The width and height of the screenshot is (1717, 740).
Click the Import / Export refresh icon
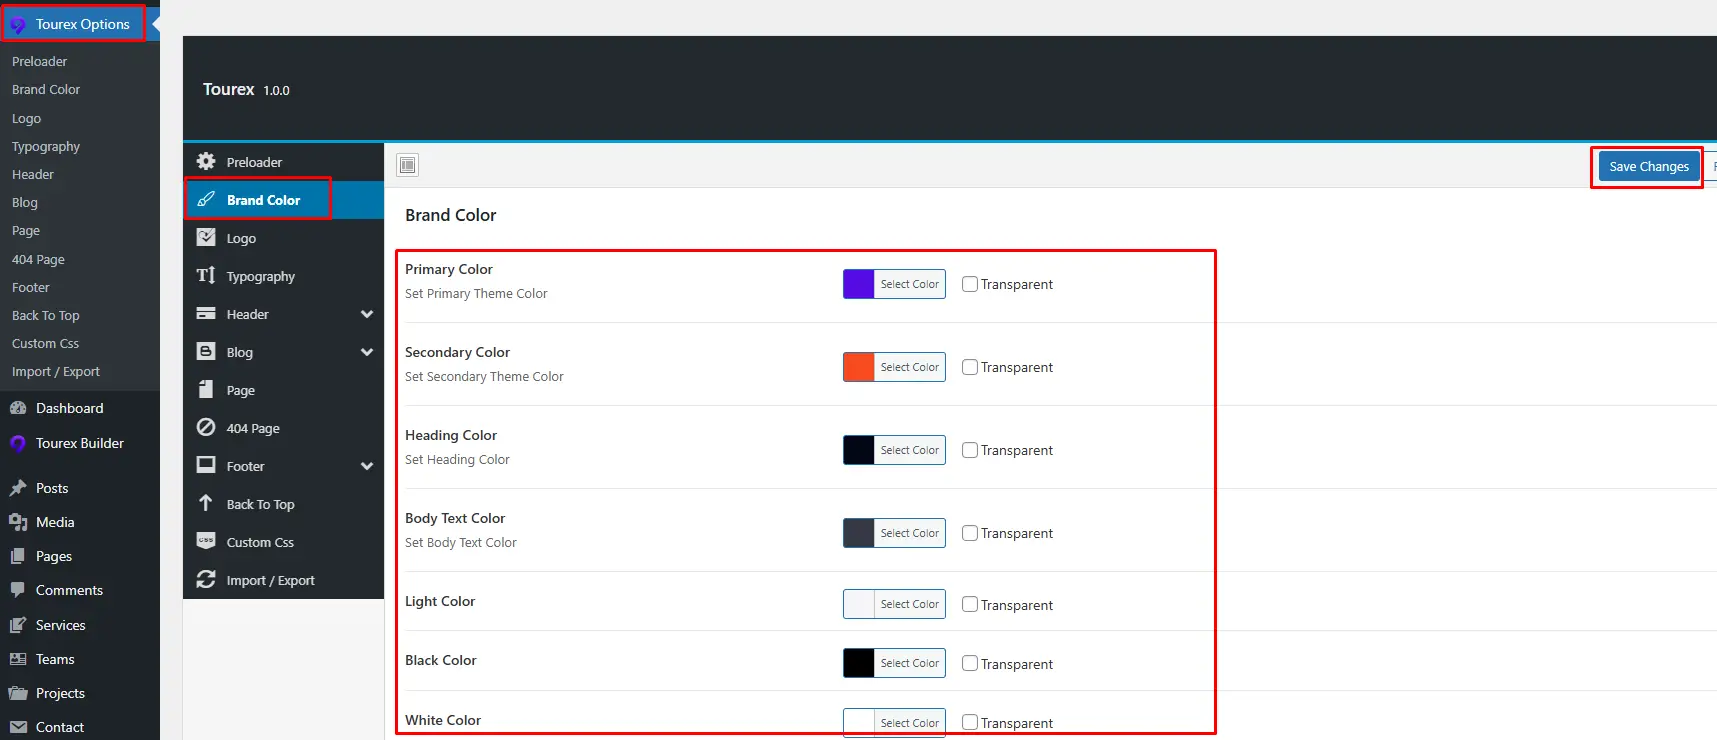(206, 579)
